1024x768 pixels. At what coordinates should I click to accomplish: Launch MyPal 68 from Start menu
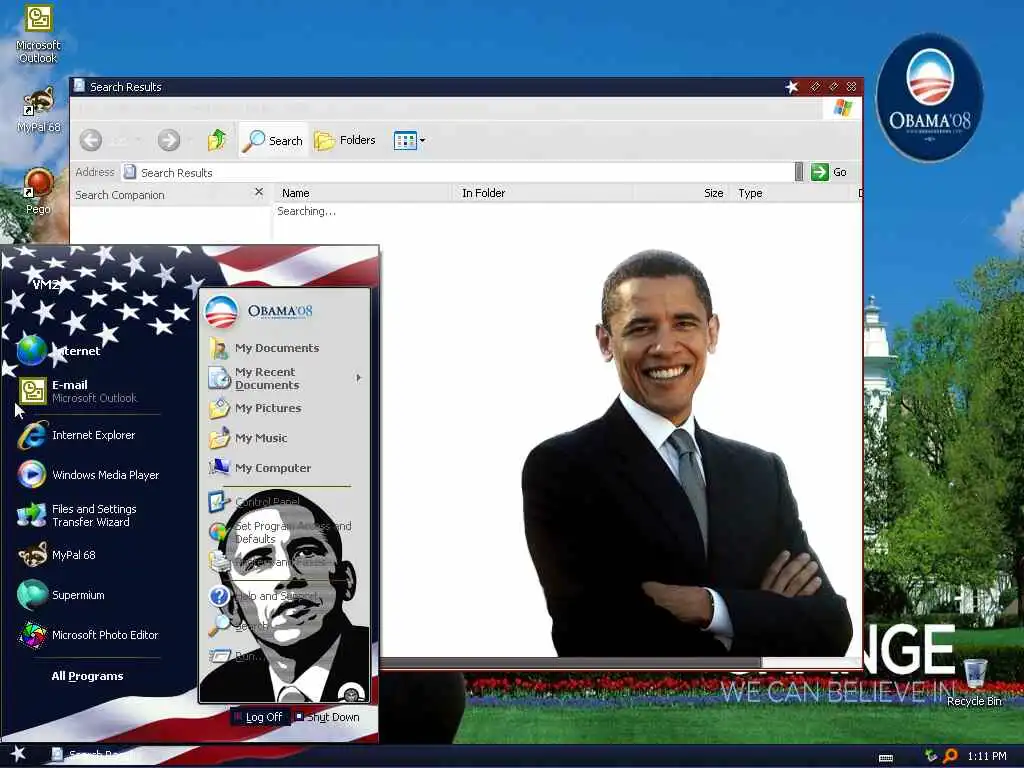point(57,555)
